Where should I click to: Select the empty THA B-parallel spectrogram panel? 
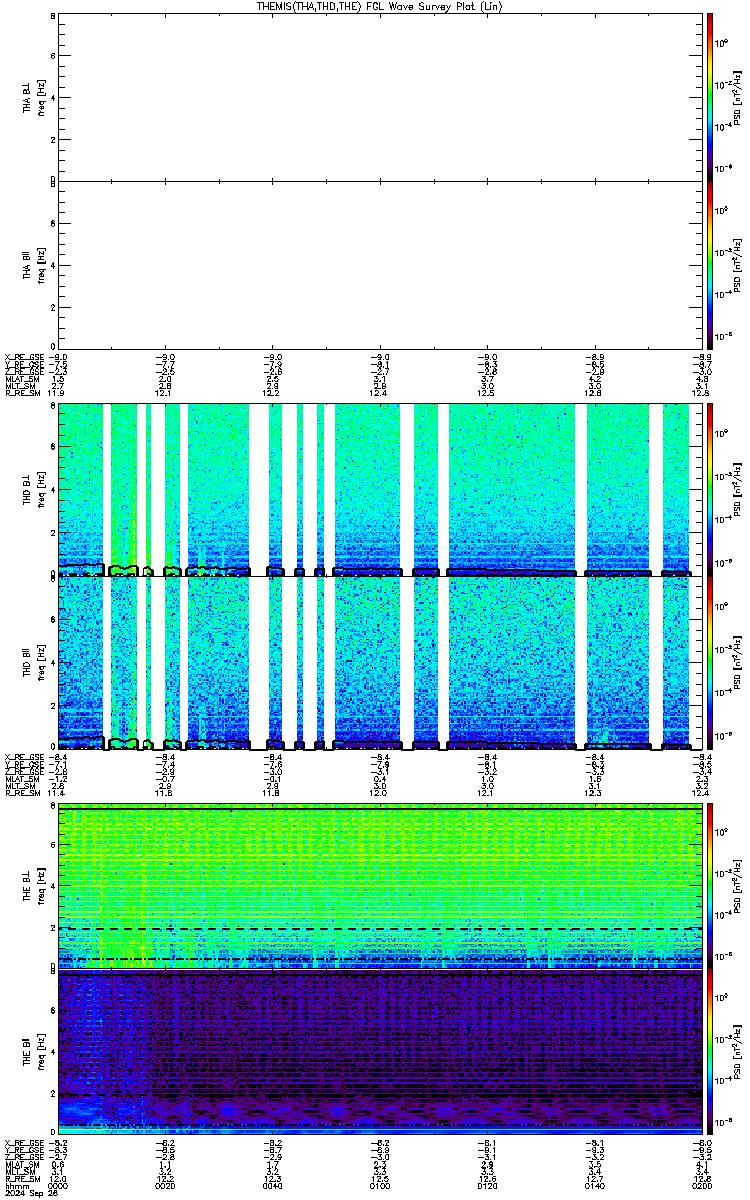click(379, 265)
